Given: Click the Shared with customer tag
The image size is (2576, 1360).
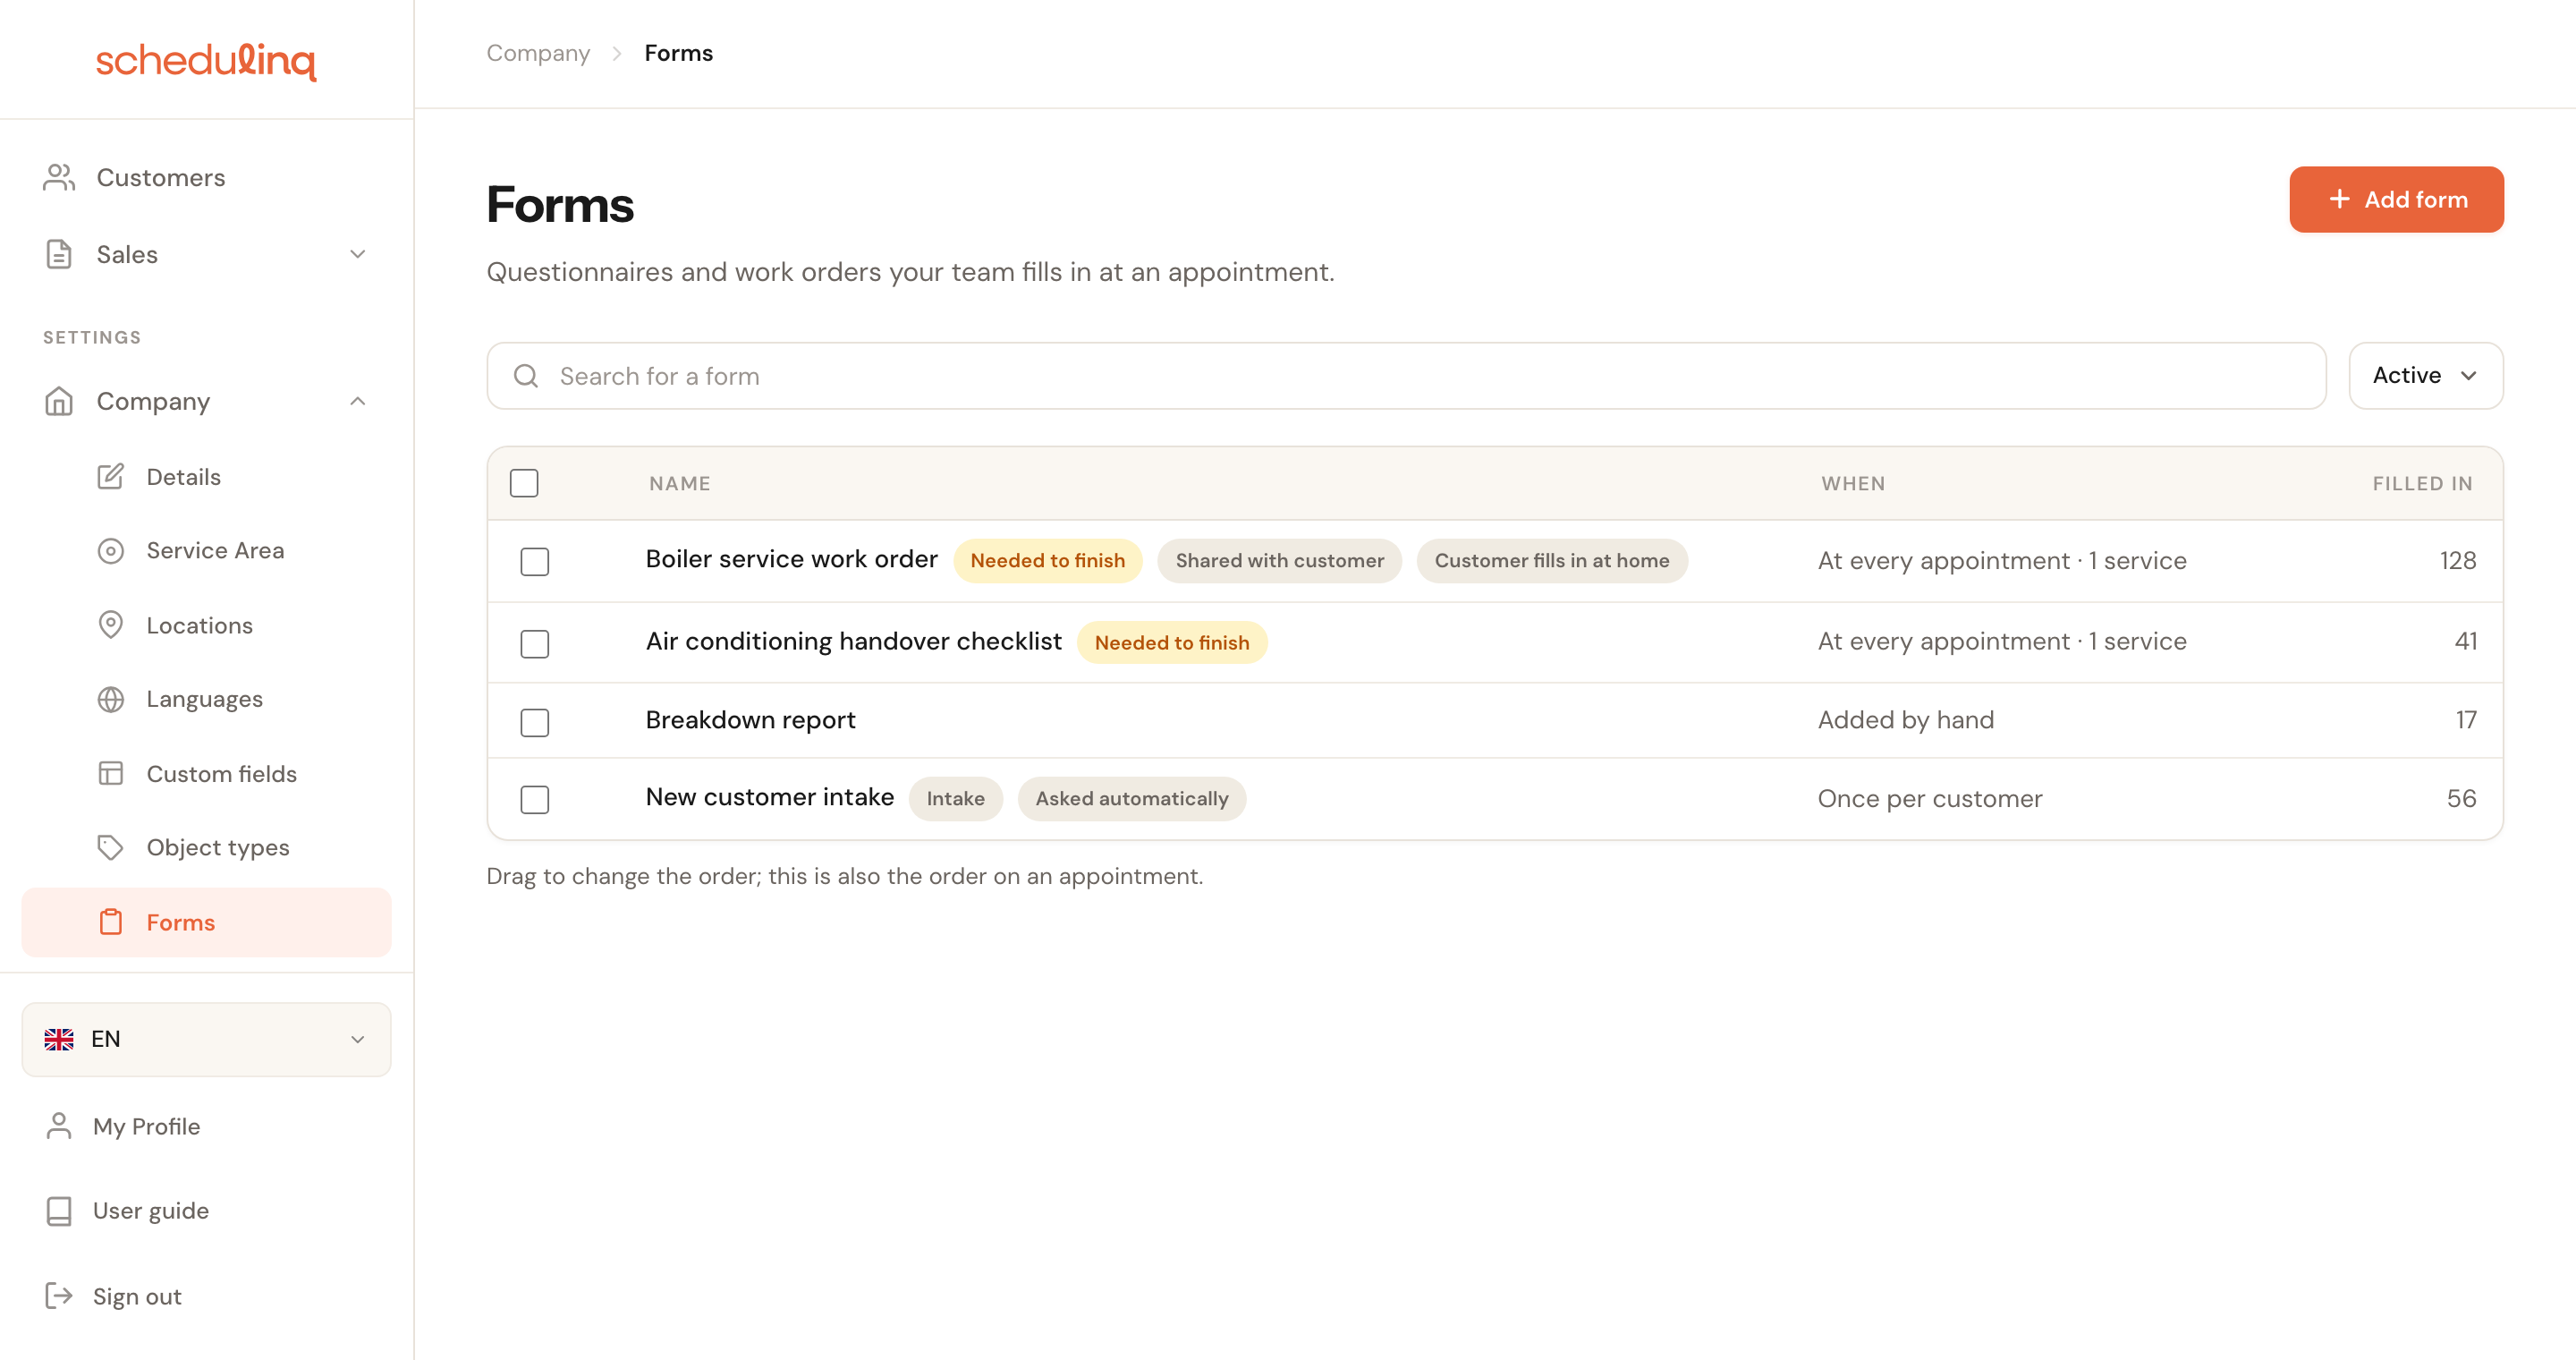Looking at the screenshot, I should point(1279,561).
